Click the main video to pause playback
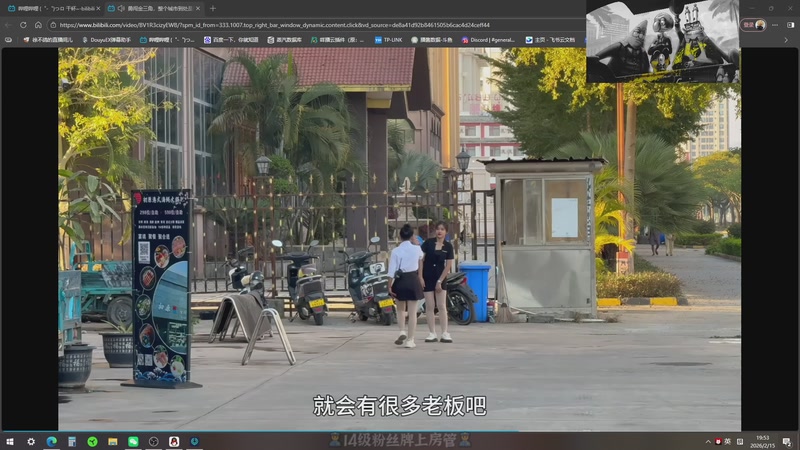The image size is (800, 450). [x=399, y=239]
